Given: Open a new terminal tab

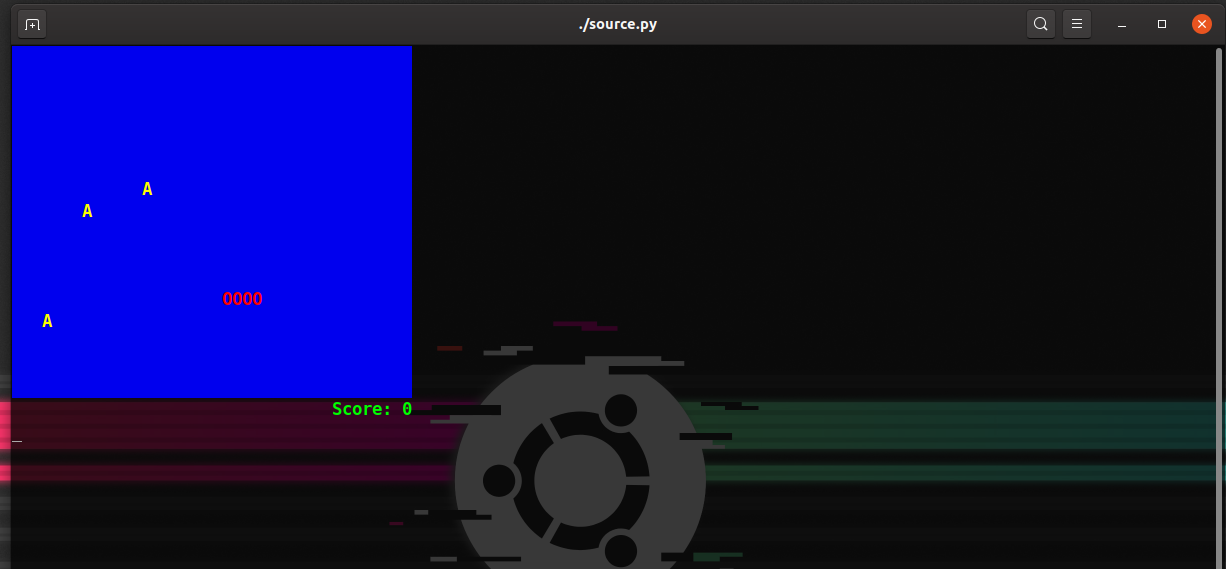Looking at the screenshot, I should (x=32, y=24).
